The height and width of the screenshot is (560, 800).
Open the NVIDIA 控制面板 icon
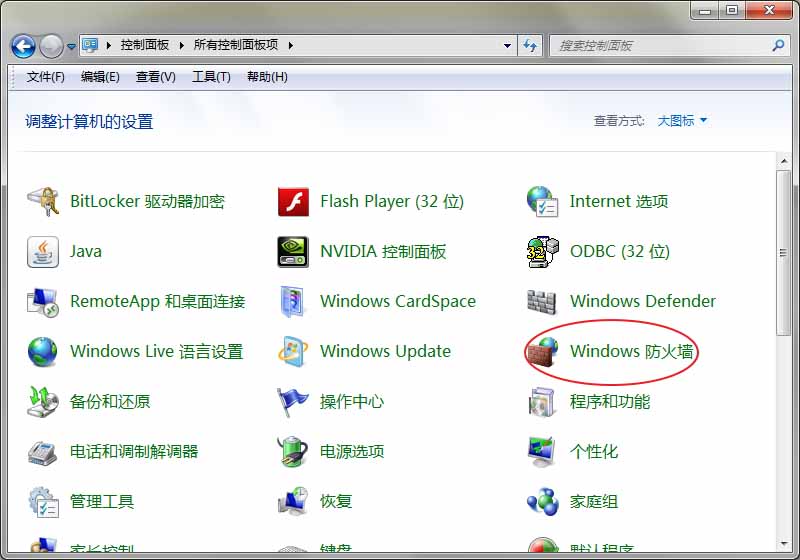tap(293, 251)
